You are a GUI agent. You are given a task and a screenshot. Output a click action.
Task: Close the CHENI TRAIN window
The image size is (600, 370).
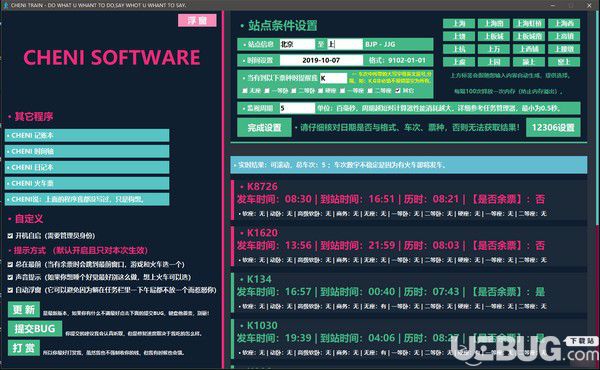click(589, 5)
